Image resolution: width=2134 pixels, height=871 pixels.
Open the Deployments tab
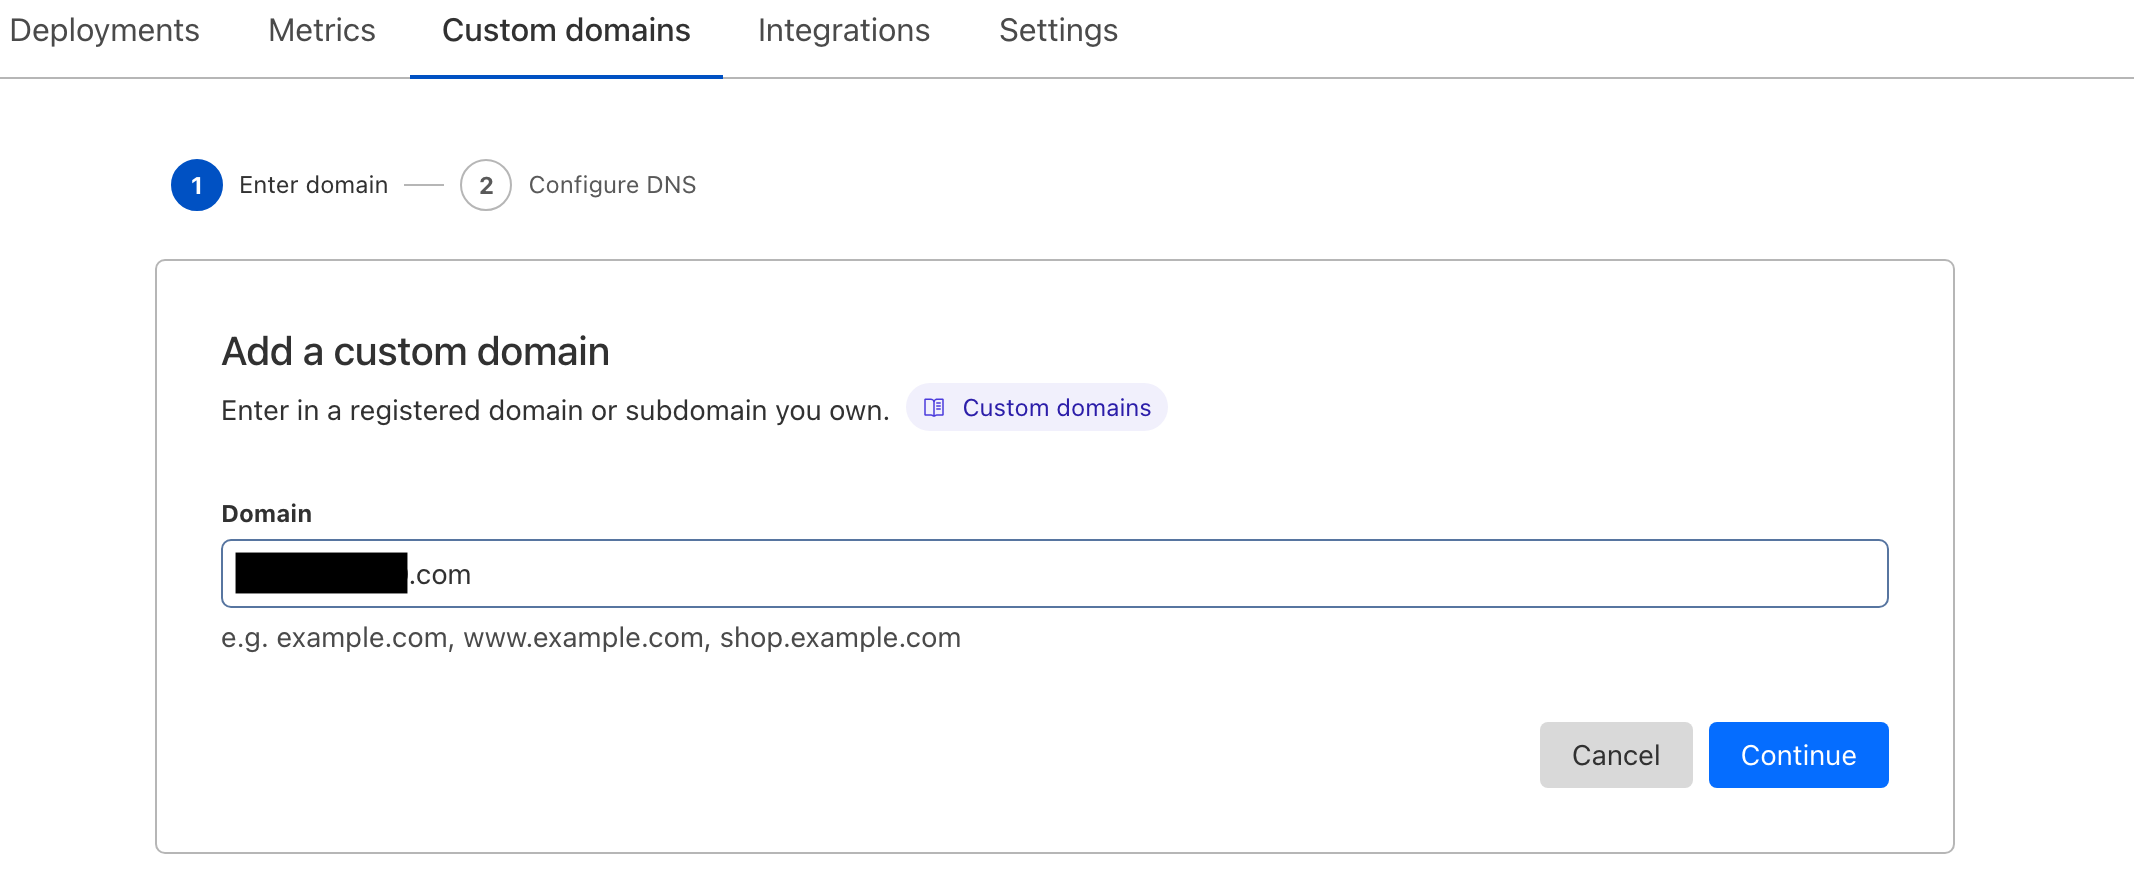(104, 31)
